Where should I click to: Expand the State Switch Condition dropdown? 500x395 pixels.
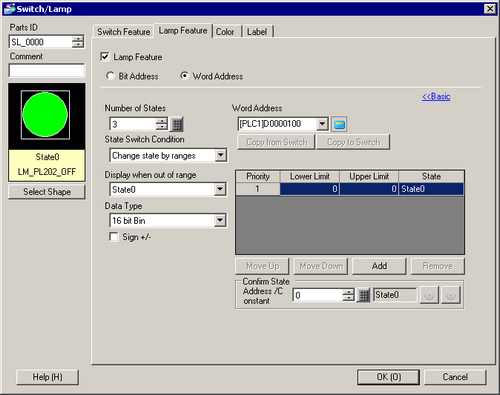pyautogui.click(x=220, y=155)
